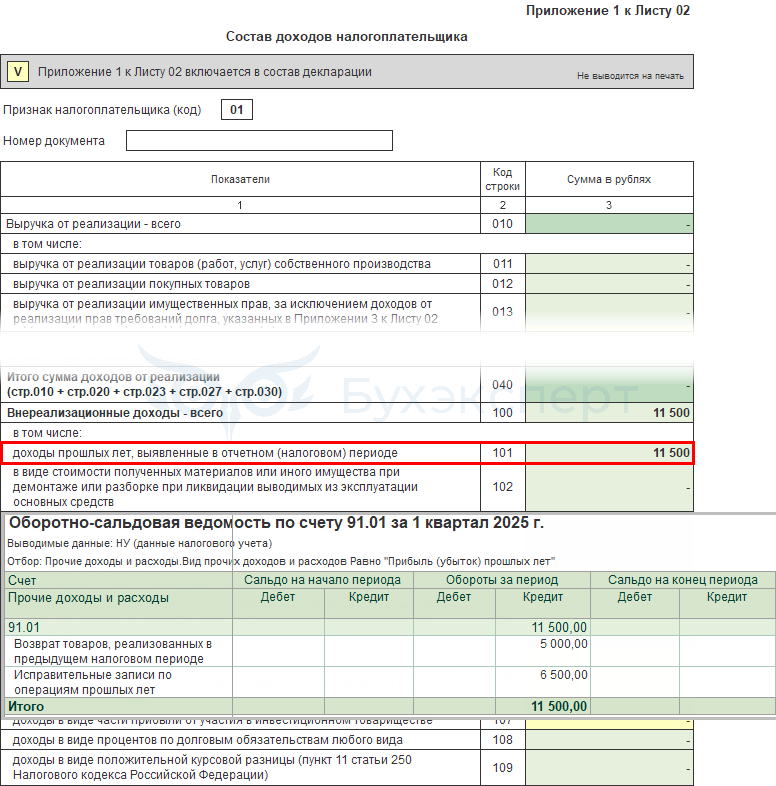Click 'доходы в виде положительной курсовой разницы' row
776x786 pixels.
[212, 767]
